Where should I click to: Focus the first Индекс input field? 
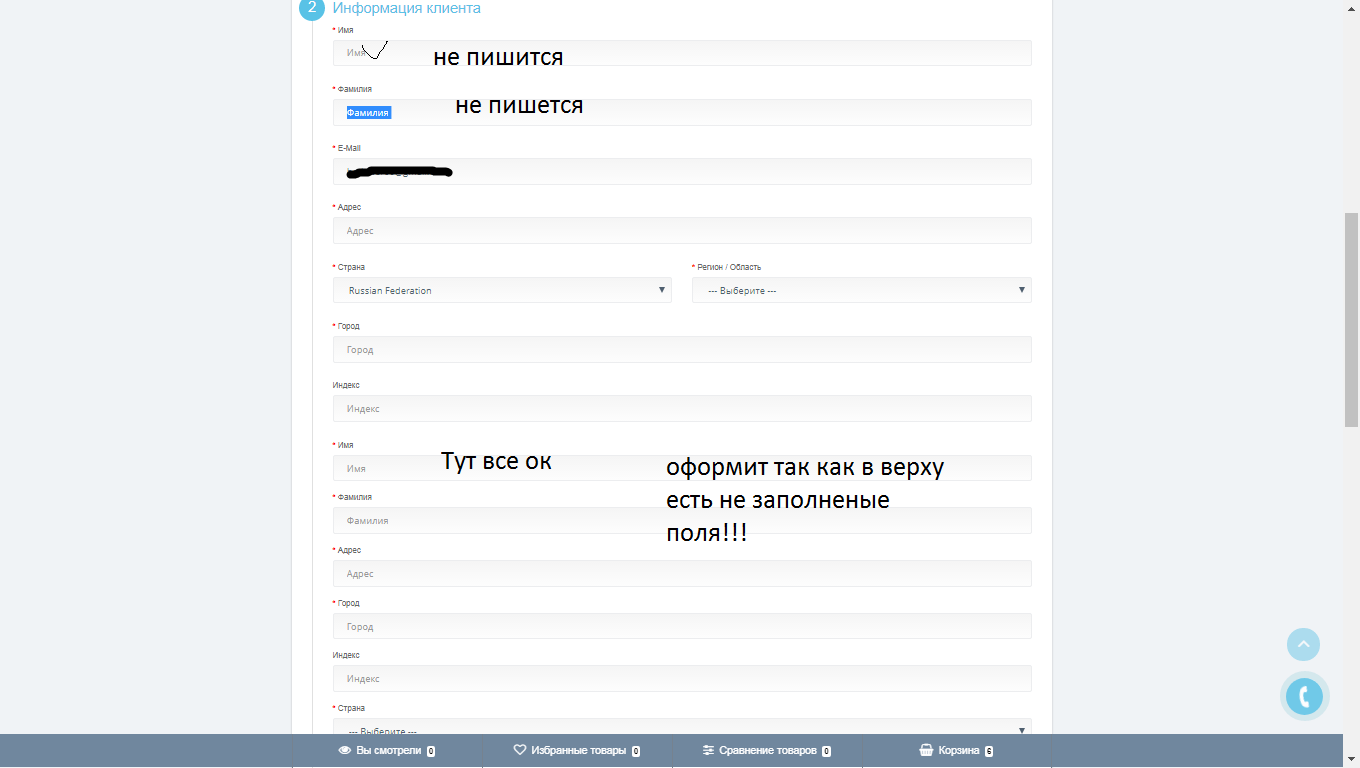coord(682,409)
